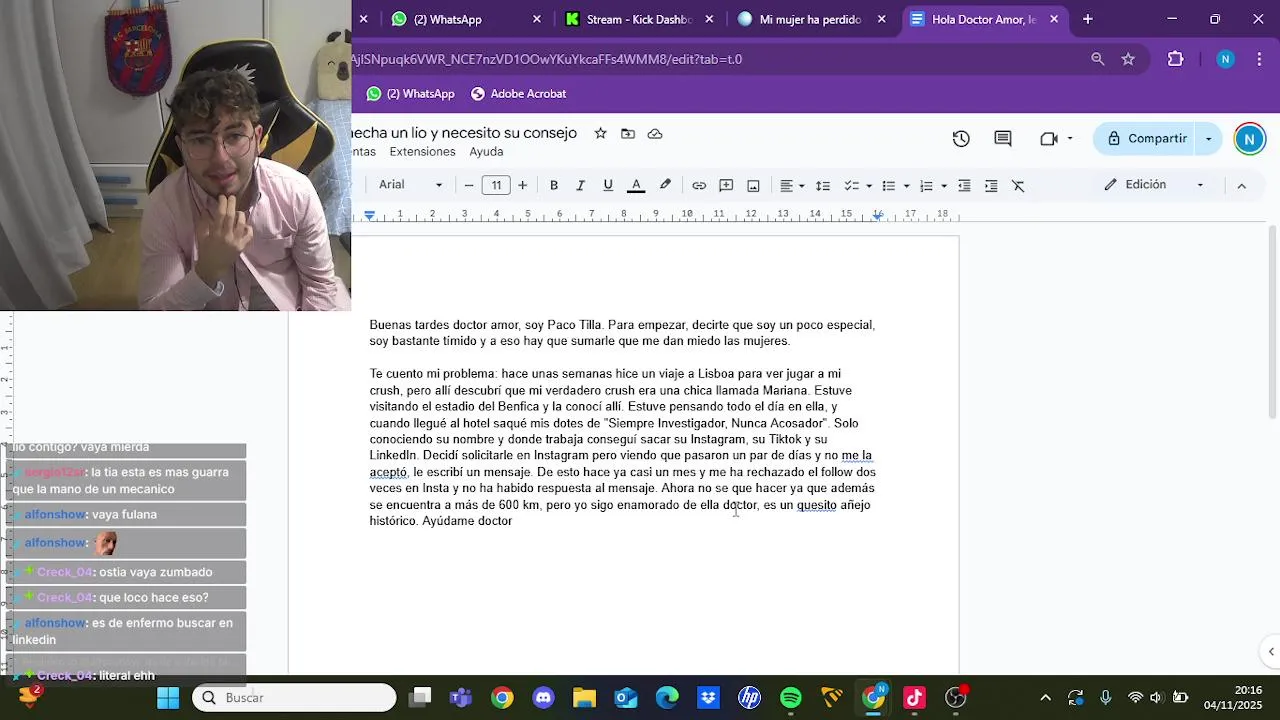Image resolution: width=1280 pixels, height=720 pixels.
Task: Select the font size field showing 11
Action: (x=496, y=185)
